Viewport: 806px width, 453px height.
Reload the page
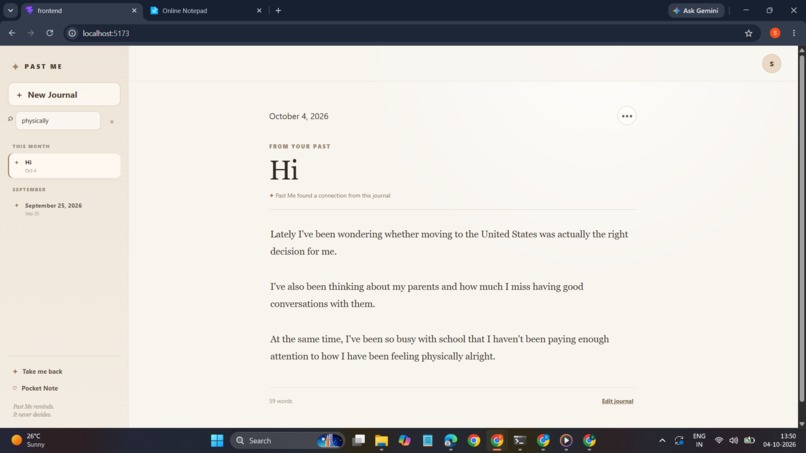[x=49, y=33]
